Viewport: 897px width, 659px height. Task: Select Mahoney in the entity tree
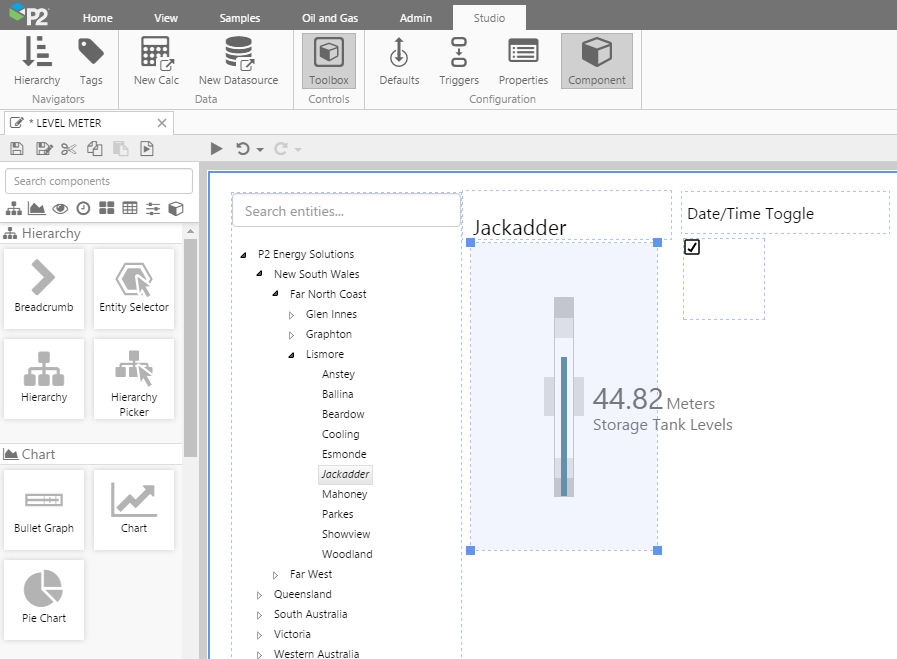pyautogui.click(x=344, y=494)
